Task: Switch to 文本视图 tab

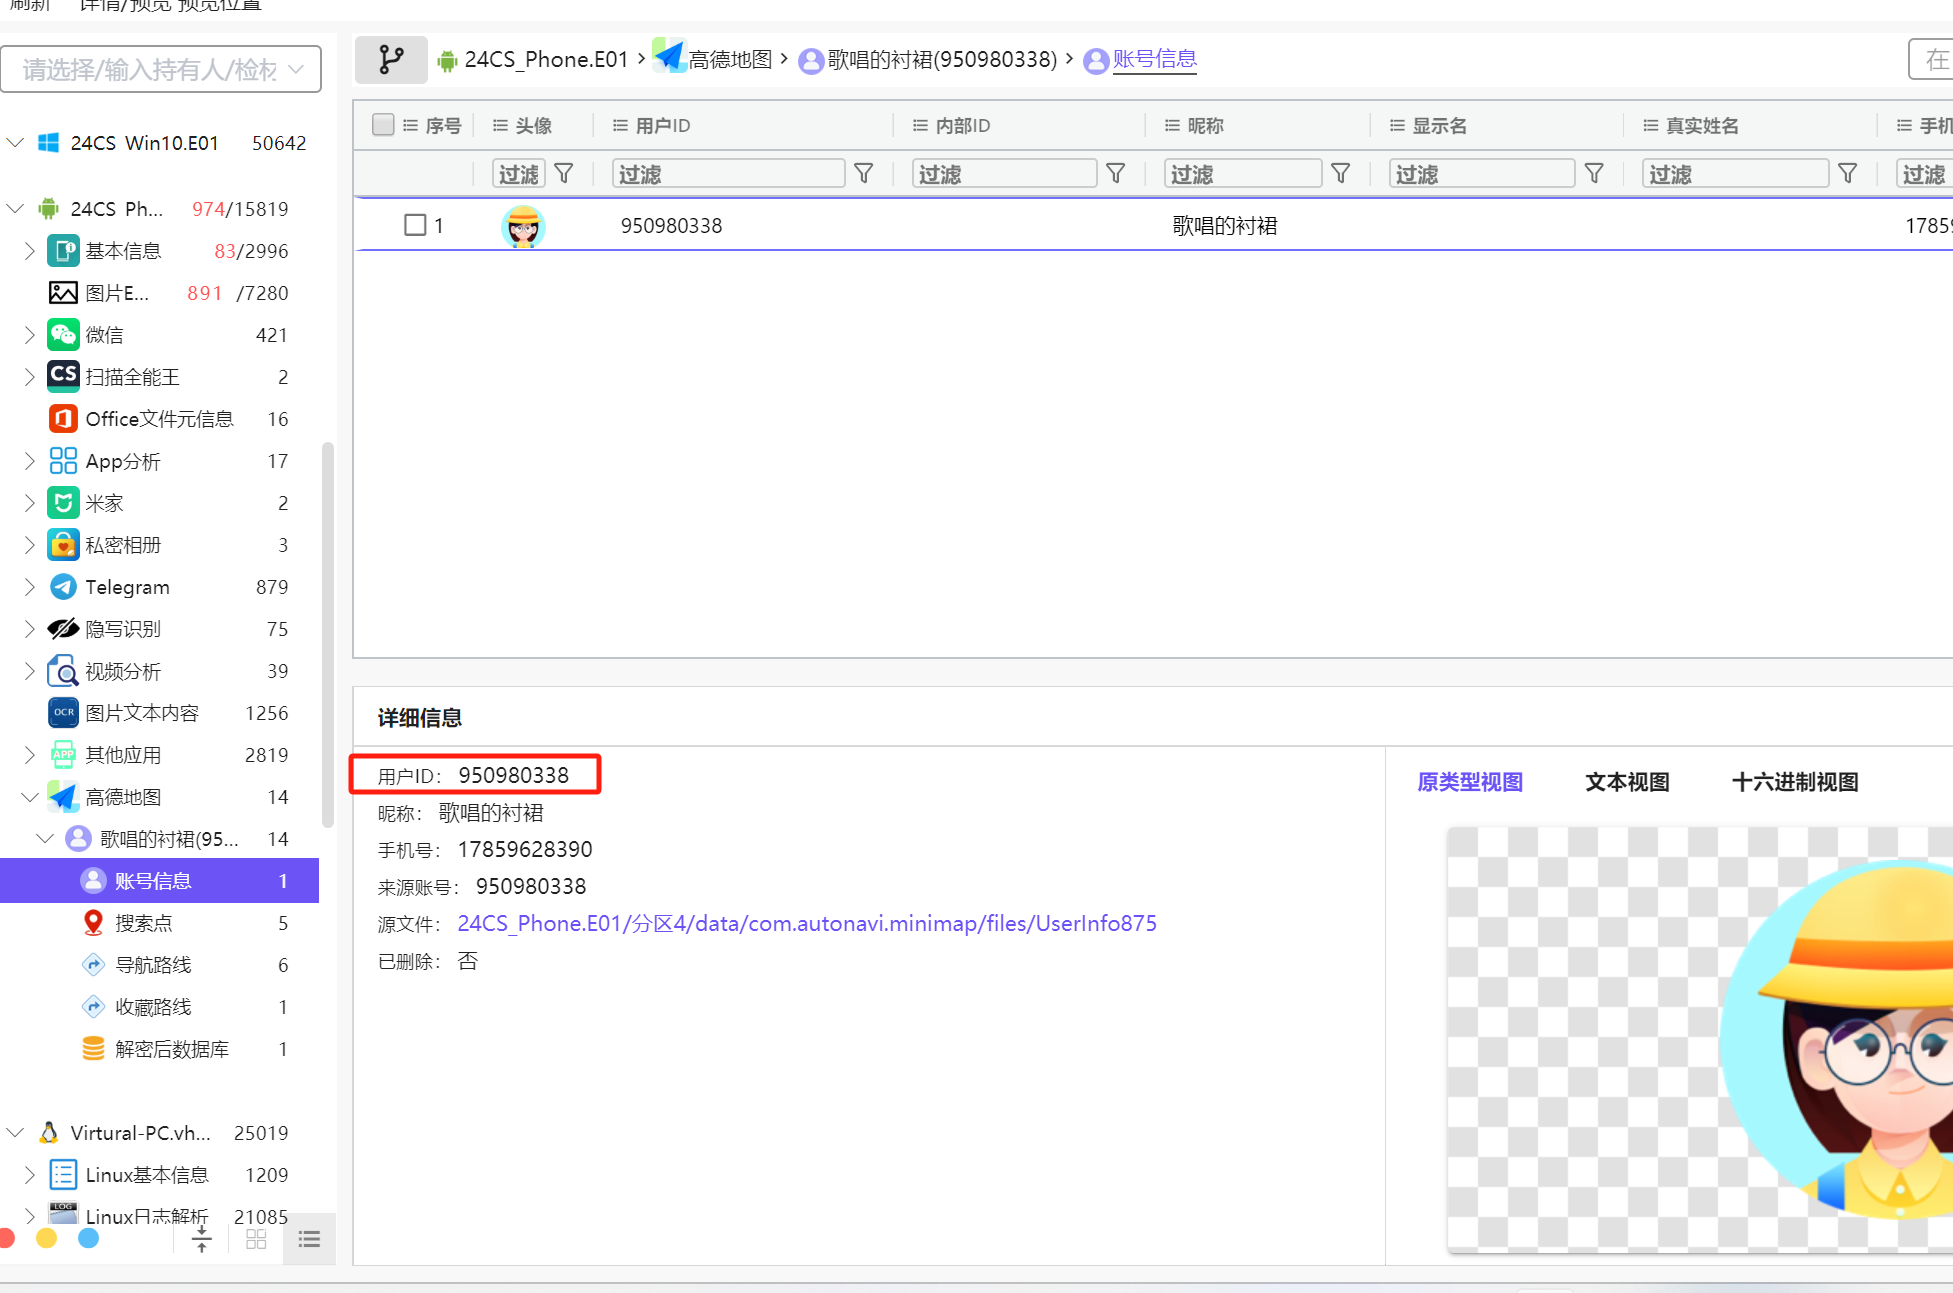Action: click(x=1627, y=782)
